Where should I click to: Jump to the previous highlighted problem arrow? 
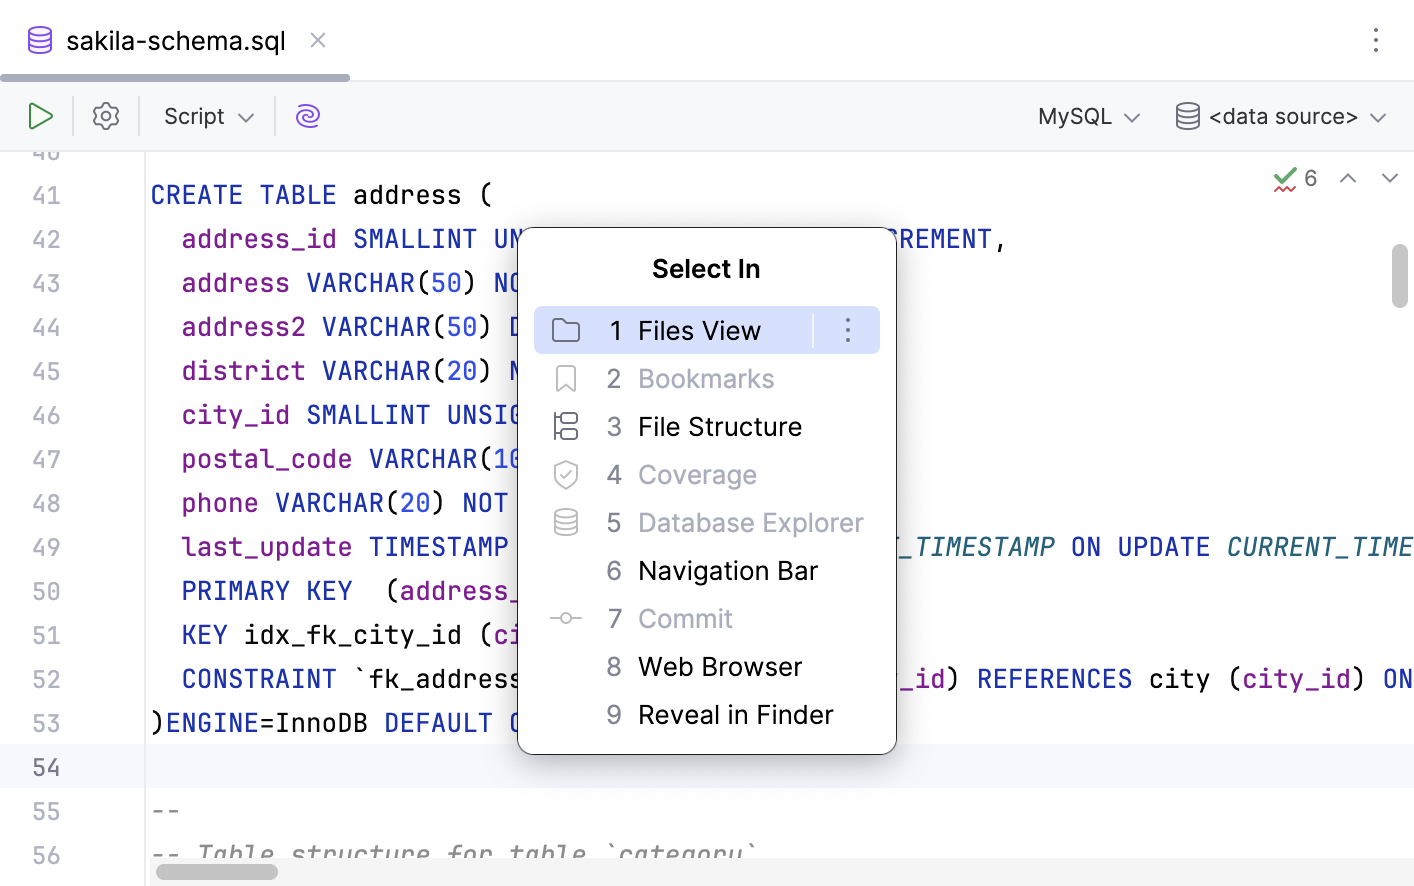[1348, 179]
